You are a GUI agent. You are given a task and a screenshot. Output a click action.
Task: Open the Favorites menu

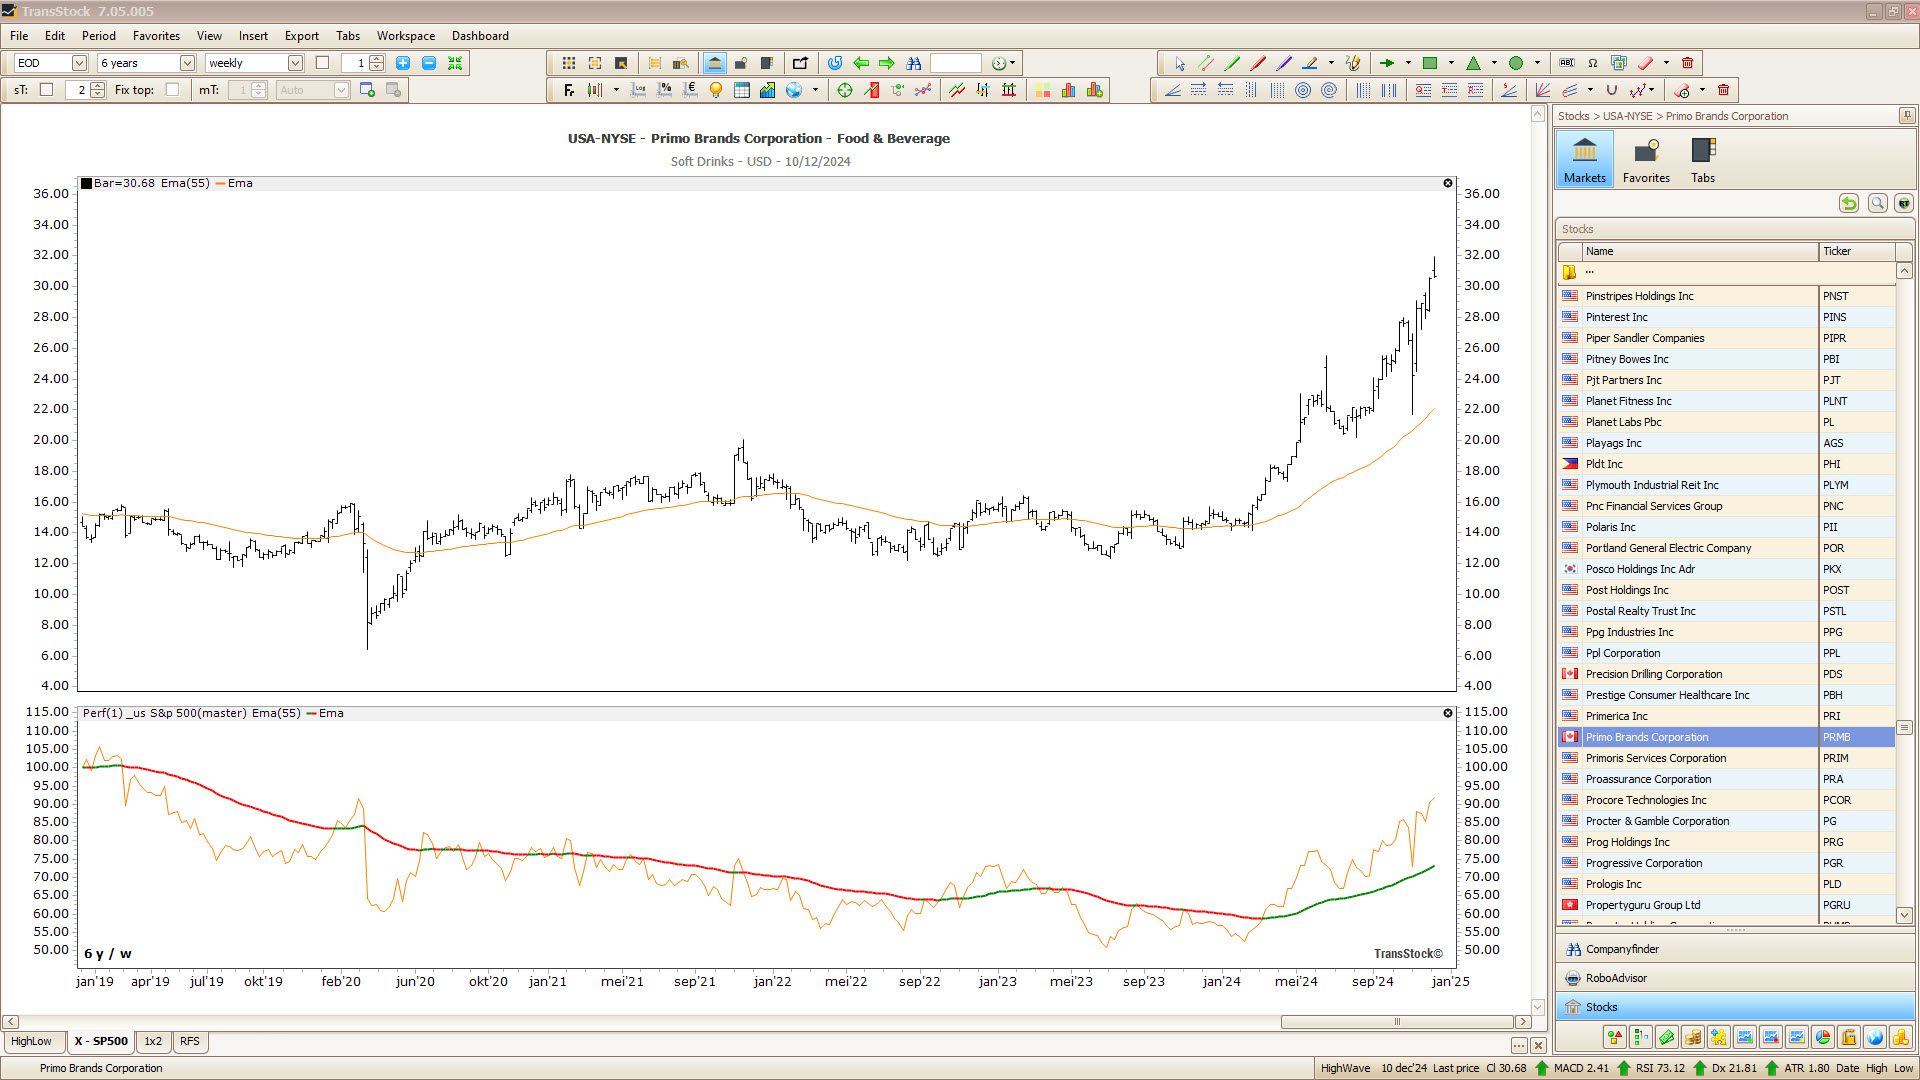click(156, 36)
